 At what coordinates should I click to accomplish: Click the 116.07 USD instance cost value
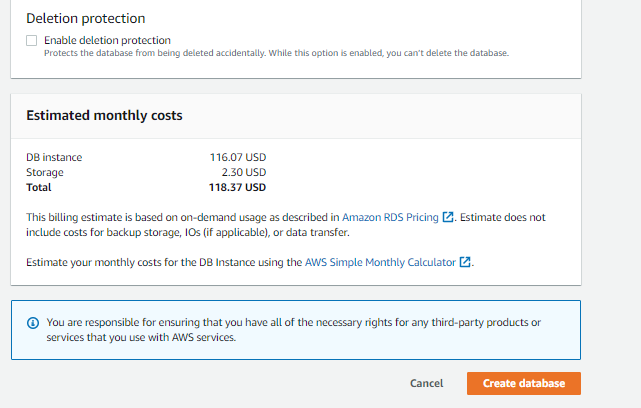point(237,157)
